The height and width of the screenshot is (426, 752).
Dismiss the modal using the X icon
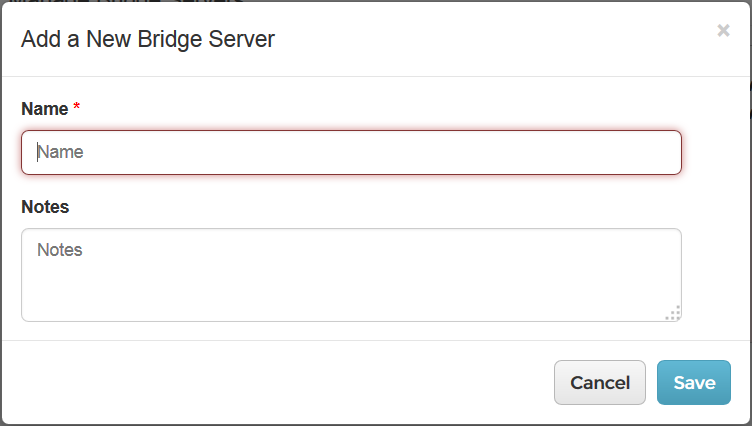[723, 31]
